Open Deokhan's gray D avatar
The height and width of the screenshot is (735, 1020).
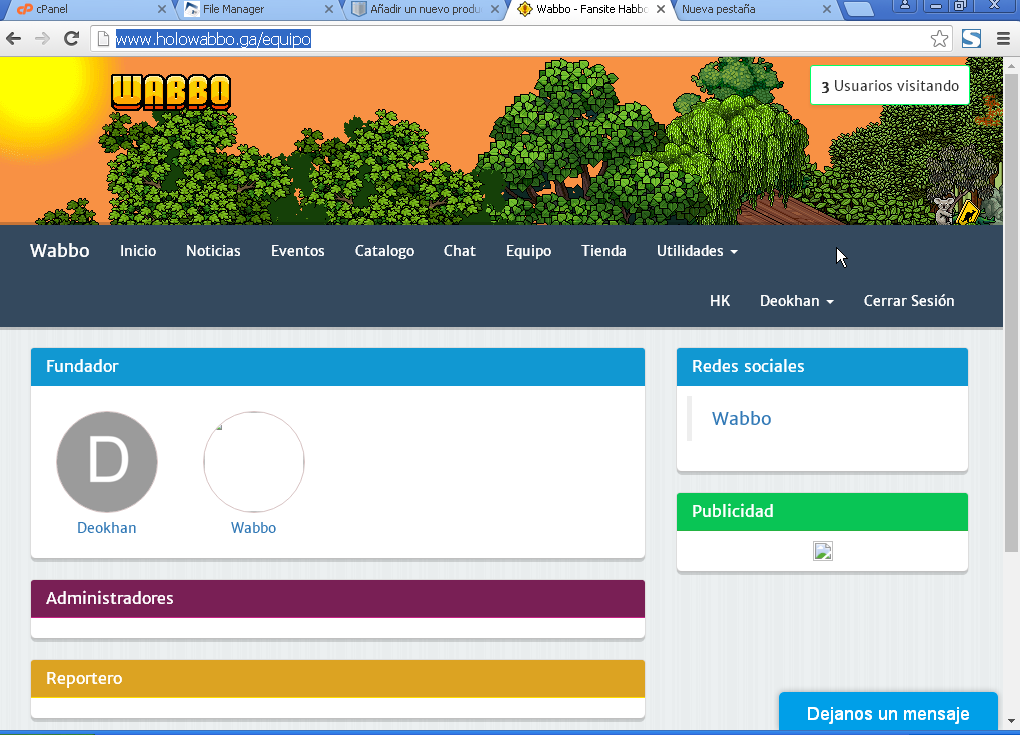point(107,462)
